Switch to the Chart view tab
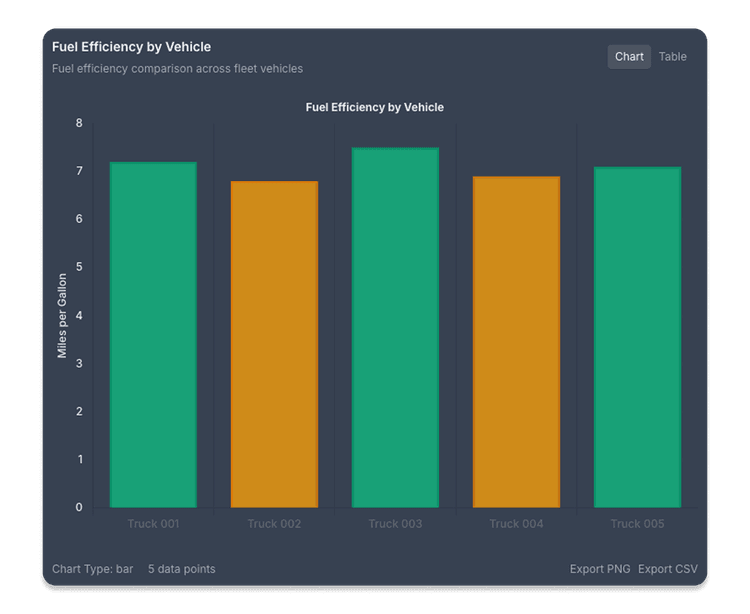The height and width of the screenshot is (614, 750). click(x=629, y=57)
